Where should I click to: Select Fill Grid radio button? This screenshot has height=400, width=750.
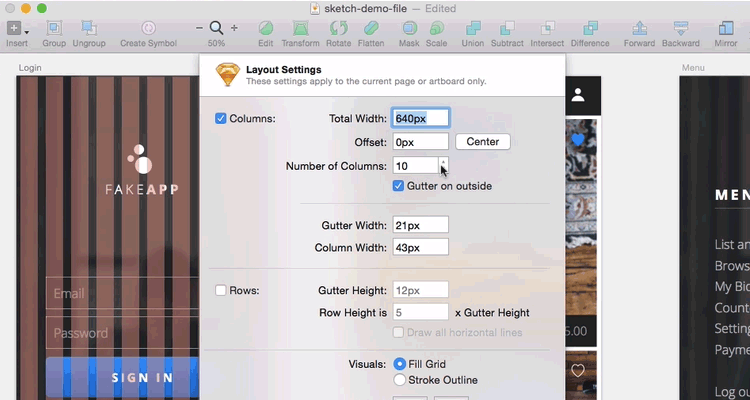coord(400,363)
